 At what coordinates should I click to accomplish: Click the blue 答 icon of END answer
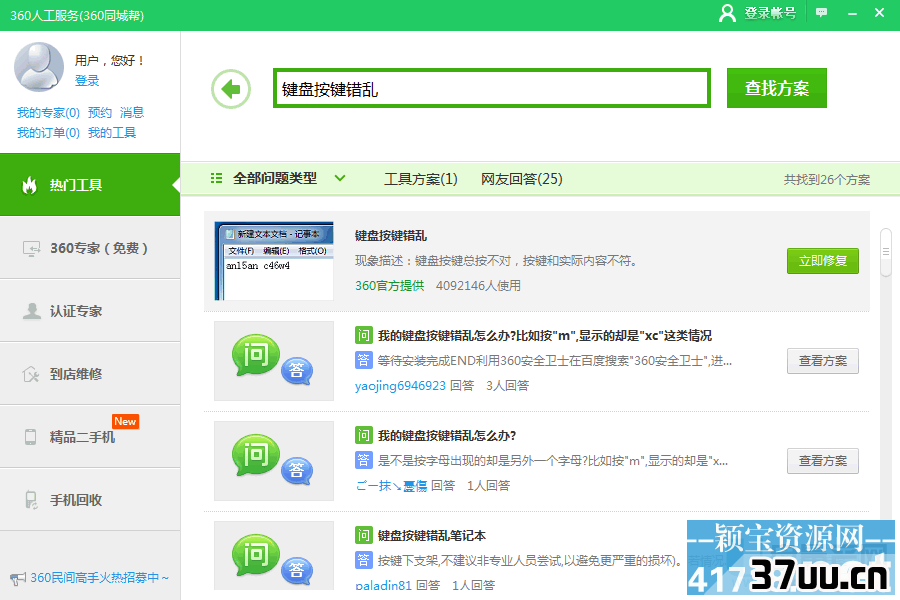click(x=363, y=360)
